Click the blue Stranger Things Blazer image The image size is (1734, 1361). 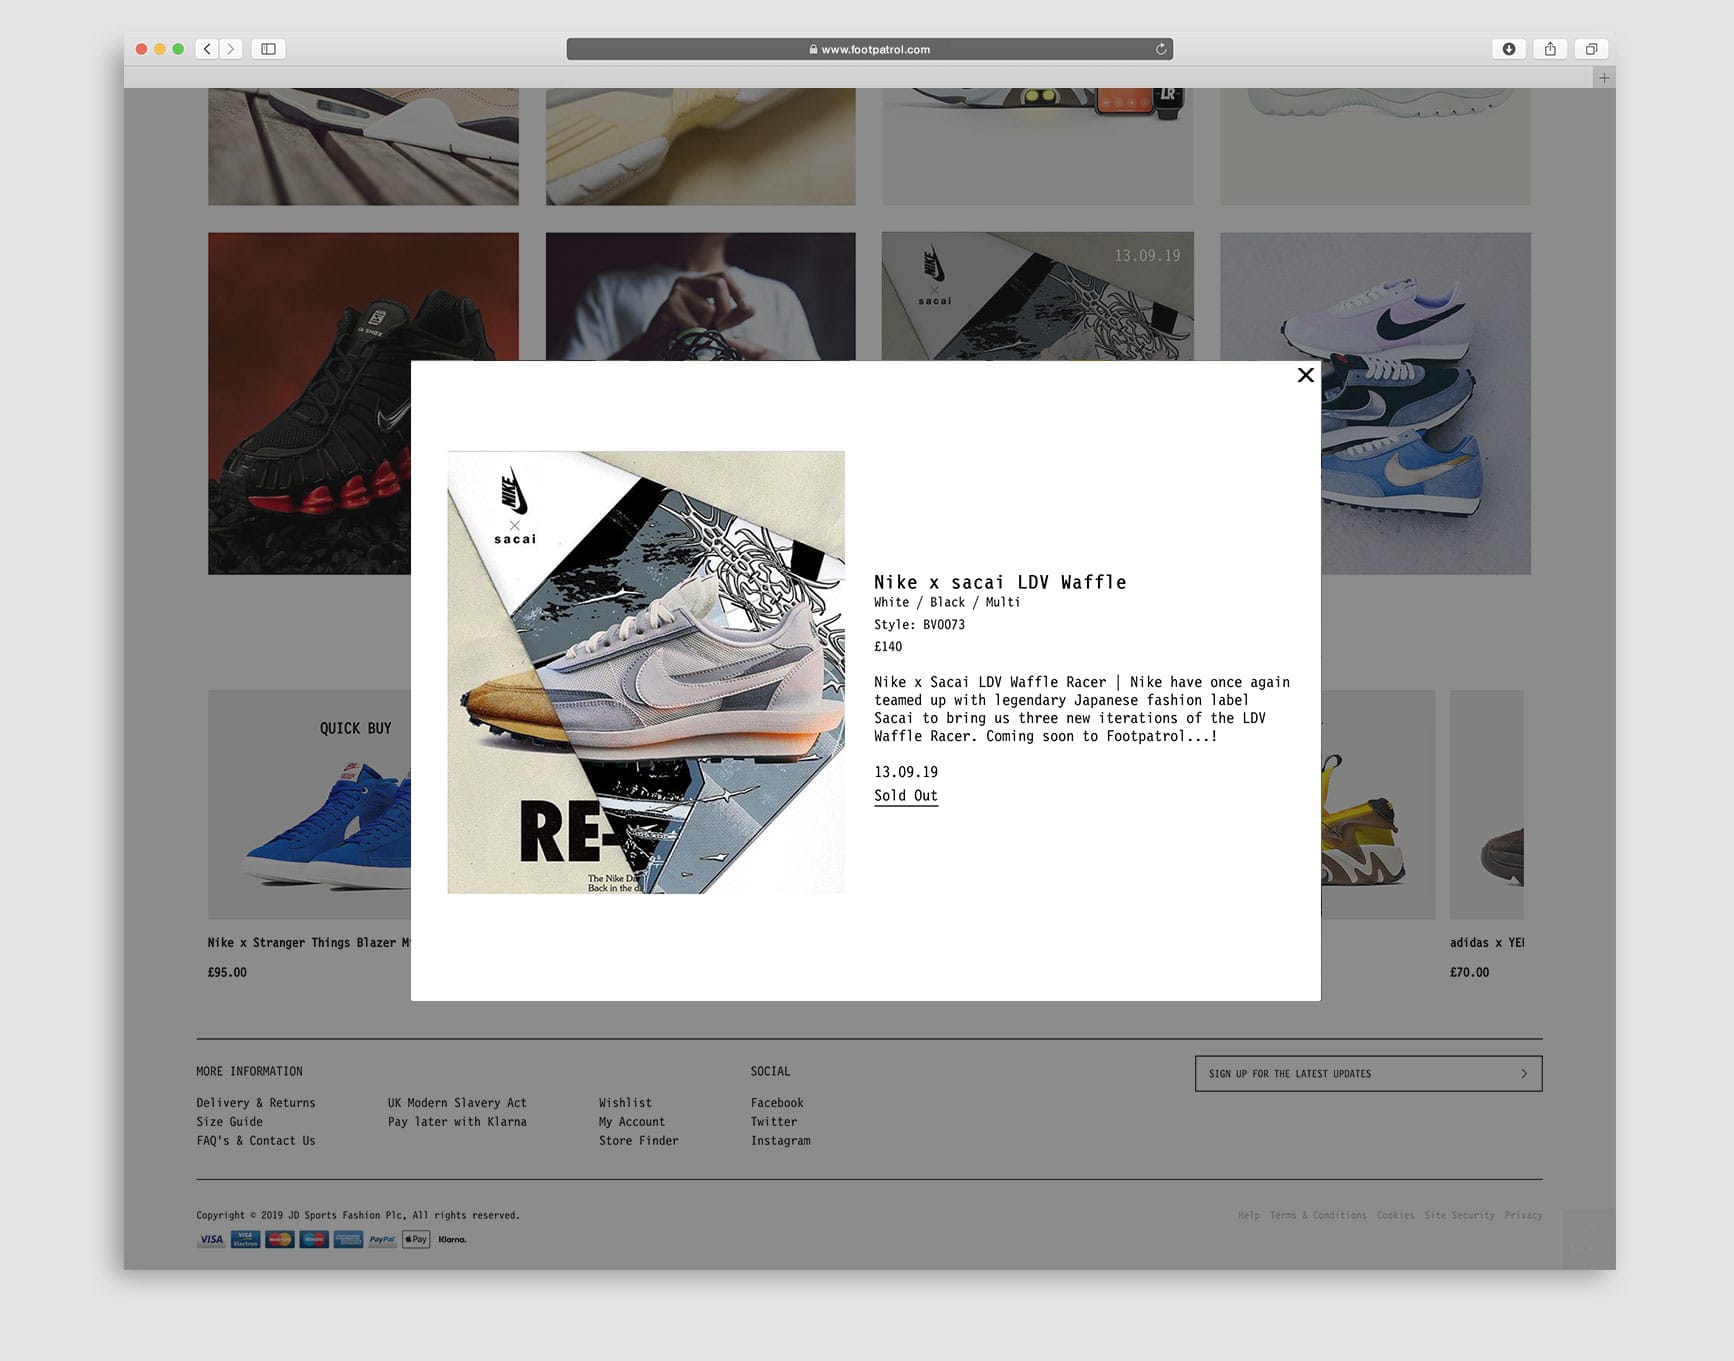click(310, 805)
